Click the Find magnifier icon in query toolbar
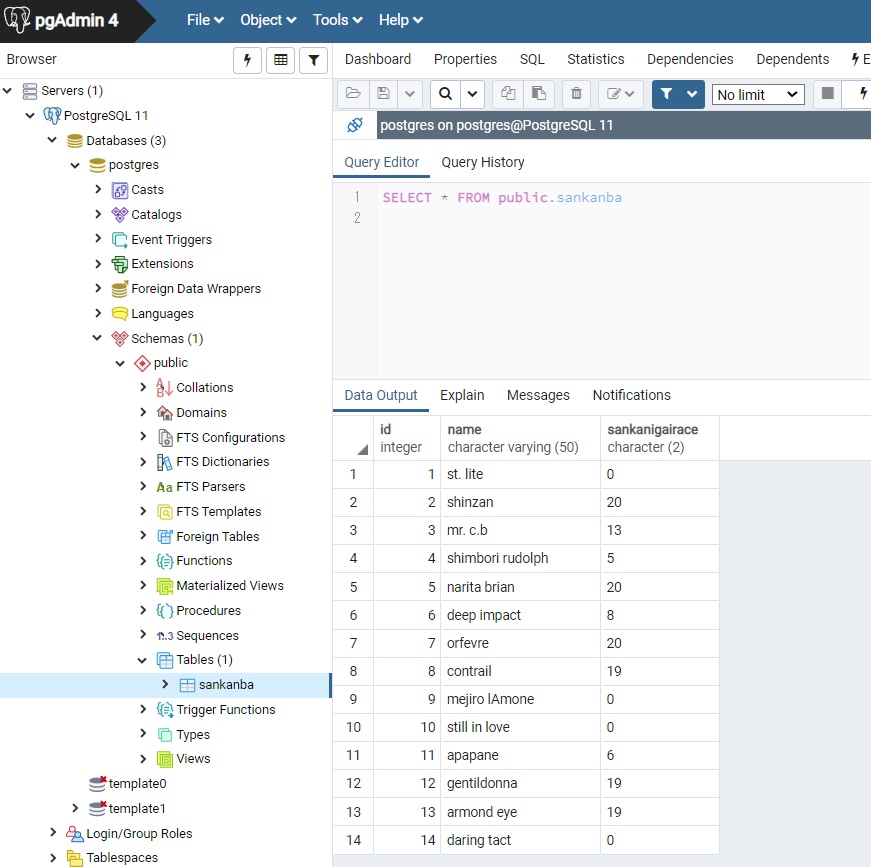Screen dimensions: 871x867 click(x=445, y=93)
